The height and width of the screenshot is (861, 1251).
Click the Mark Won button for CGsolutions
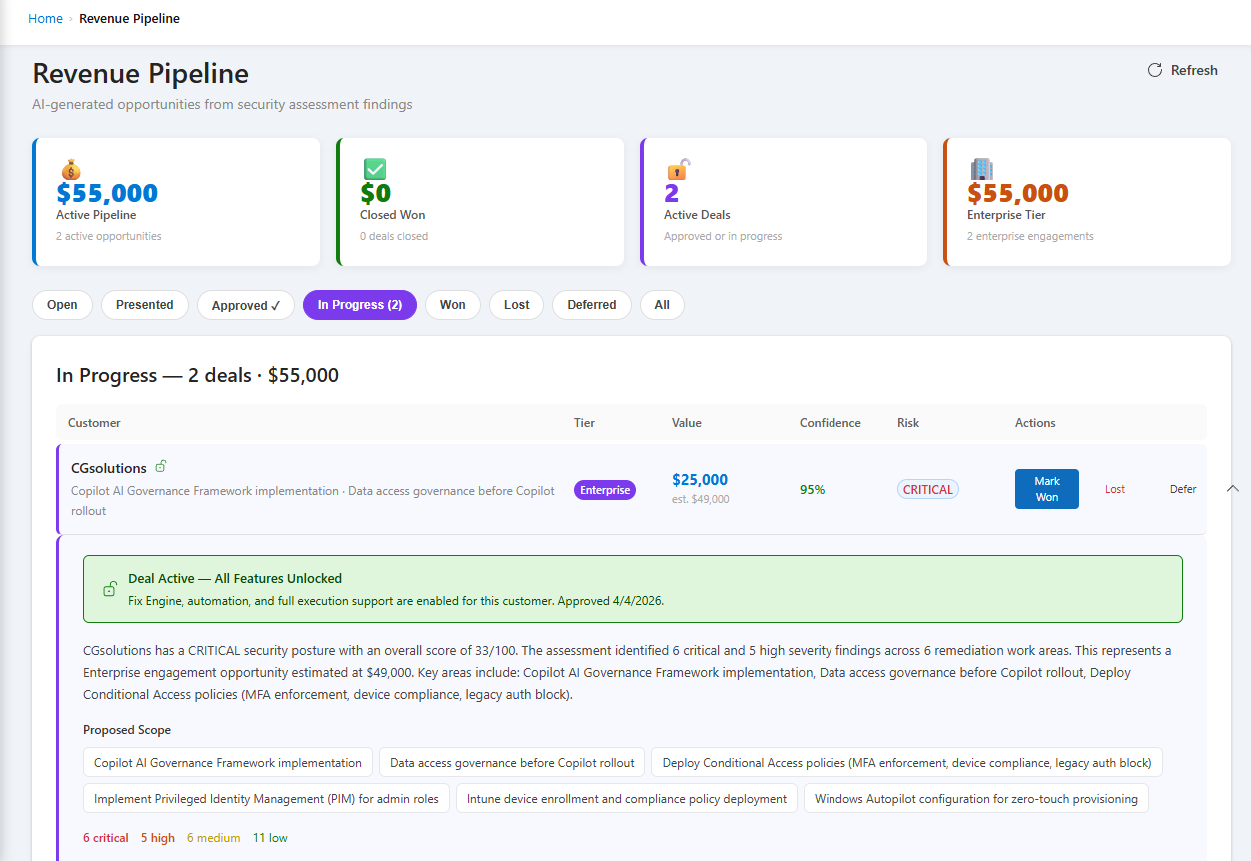[x=1046, y=489]
